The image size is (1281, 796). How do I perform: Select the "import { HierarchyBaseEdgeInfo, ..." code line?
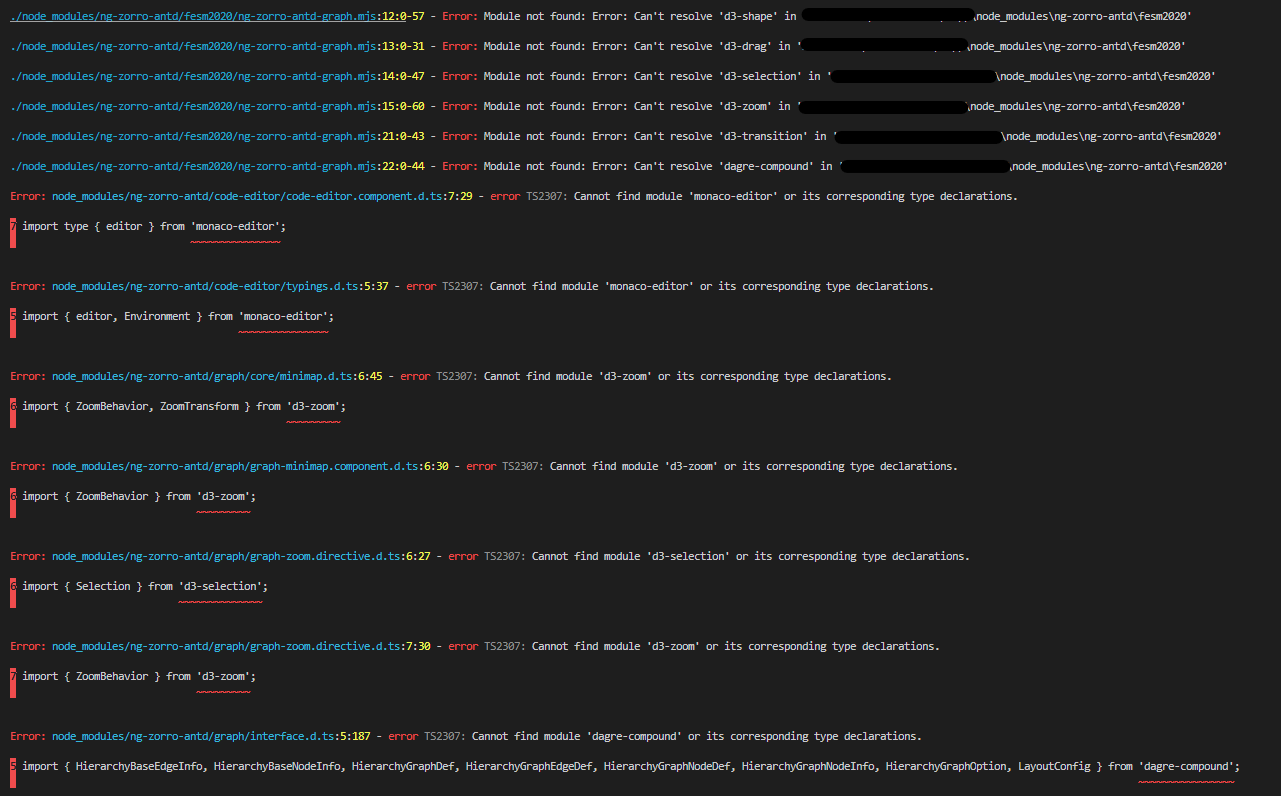point(631,766)
